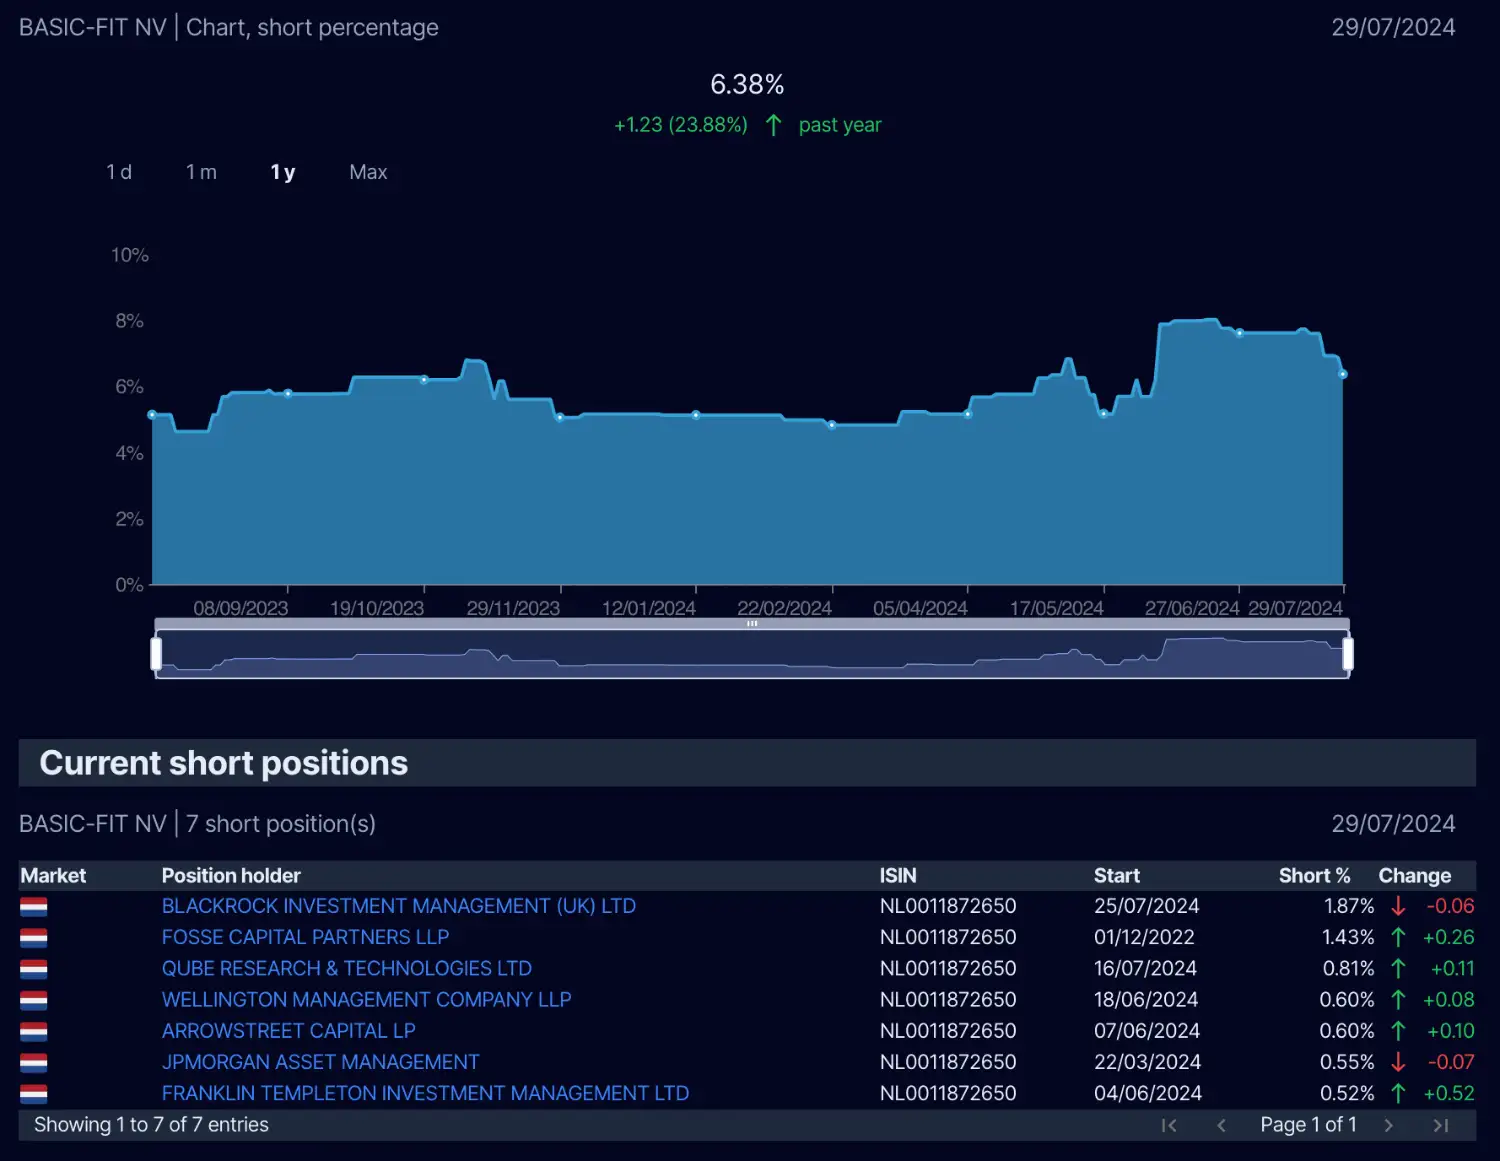This screenshot has height=1161, width=1500.
Task: Switch chart range to 1 d
Action: click(x=119, y=172)
